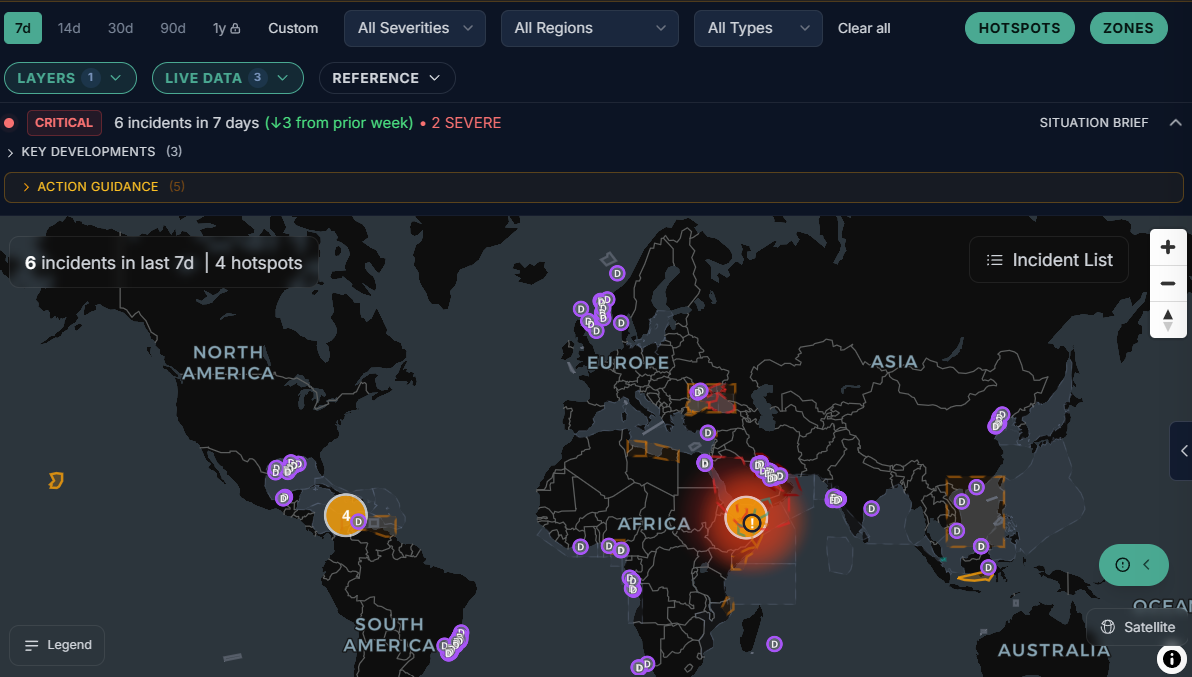
Task: Open the green alert panel pill
Action: pyautogui.click(x=1133, y=565)
